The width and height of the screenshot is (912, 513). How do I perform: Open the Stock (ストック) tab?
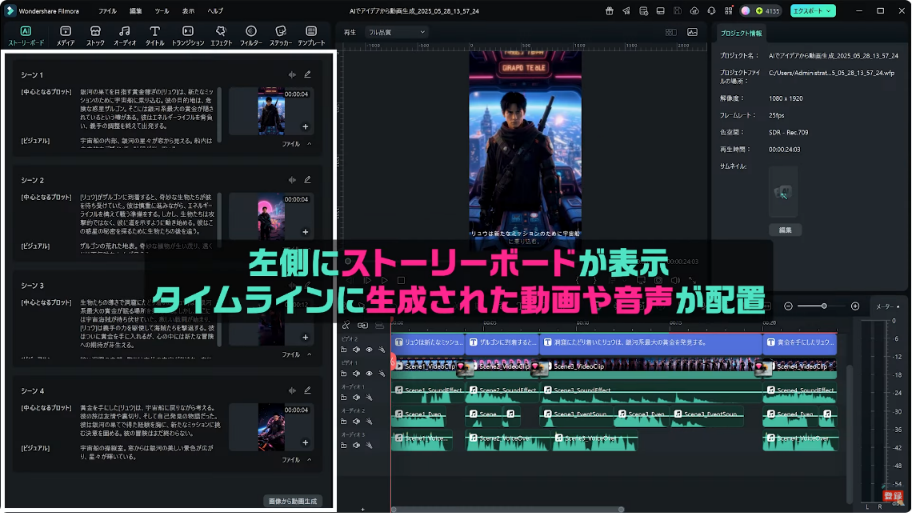95,35
